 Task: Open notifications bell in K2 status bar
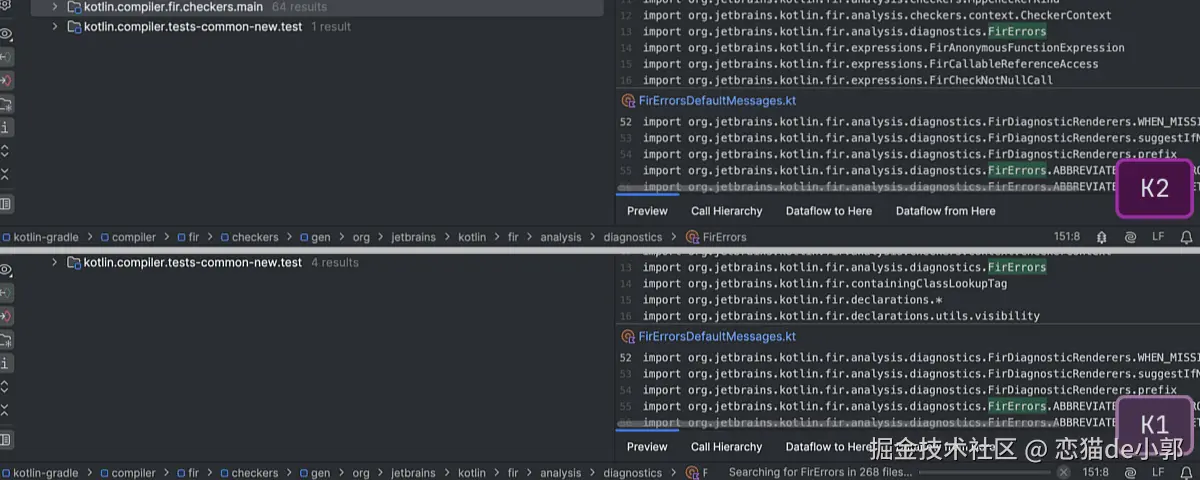pyautogui.click(x=1186, y=237)
